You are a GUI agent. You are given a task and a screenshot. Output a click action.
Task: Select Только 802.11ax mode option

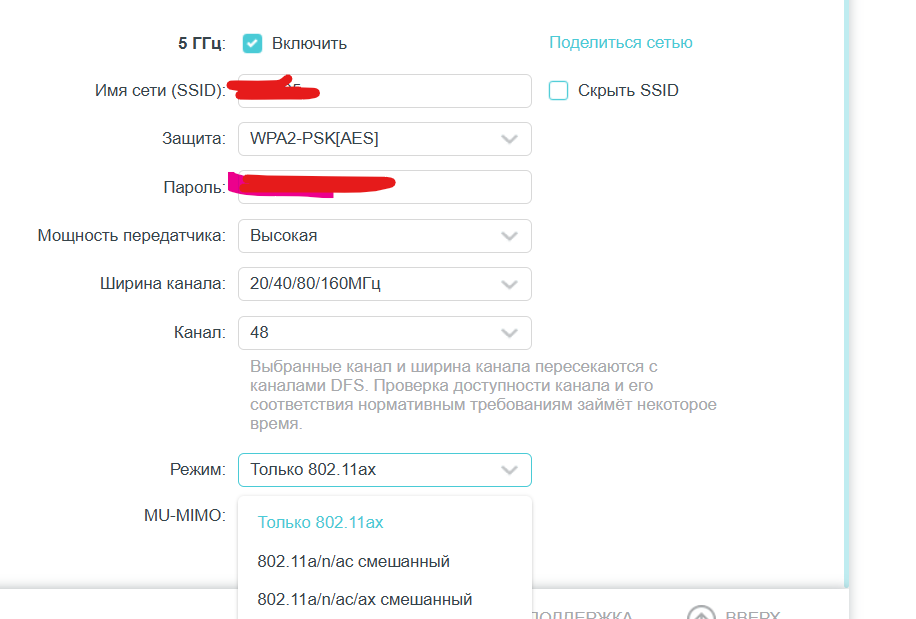pyautogui.click(x=320, y=522)
